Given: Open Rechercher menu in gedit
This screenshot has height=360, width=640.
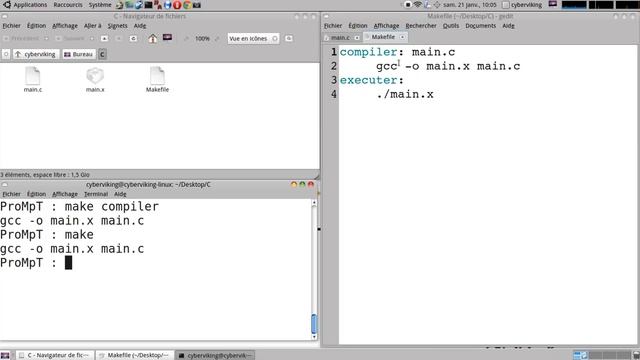Looking at the screenshot, I should [x=421, y=26].
